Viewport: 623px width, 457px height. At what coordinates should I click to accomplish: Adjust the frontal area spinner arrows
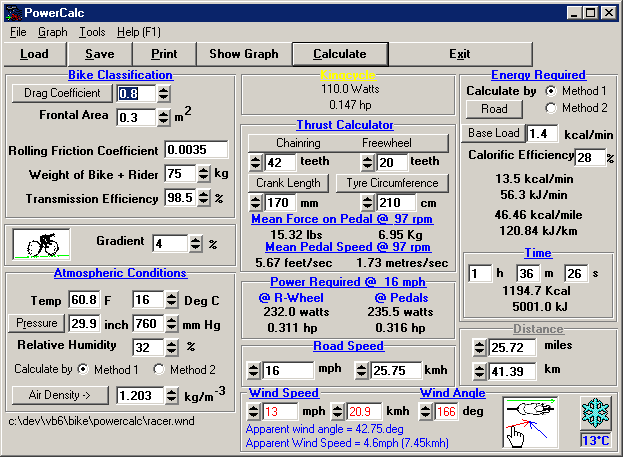[163, 118]
